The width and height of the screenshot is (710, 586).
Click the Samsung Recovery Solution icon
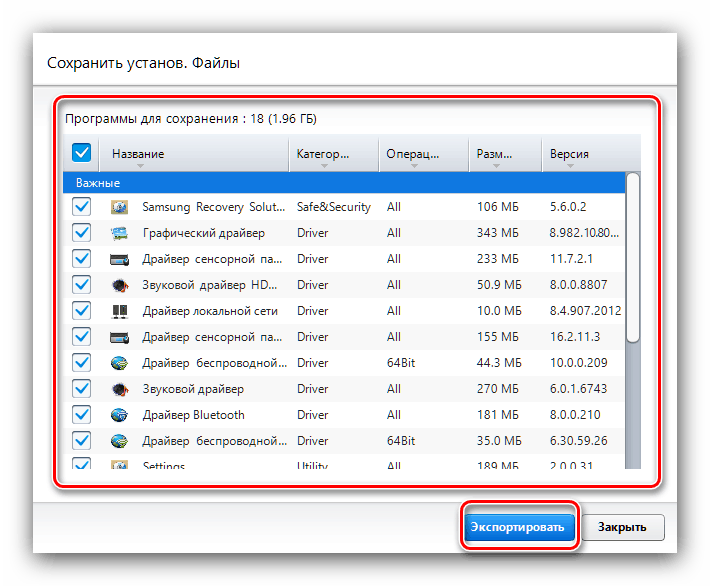[x=120, y=207]
